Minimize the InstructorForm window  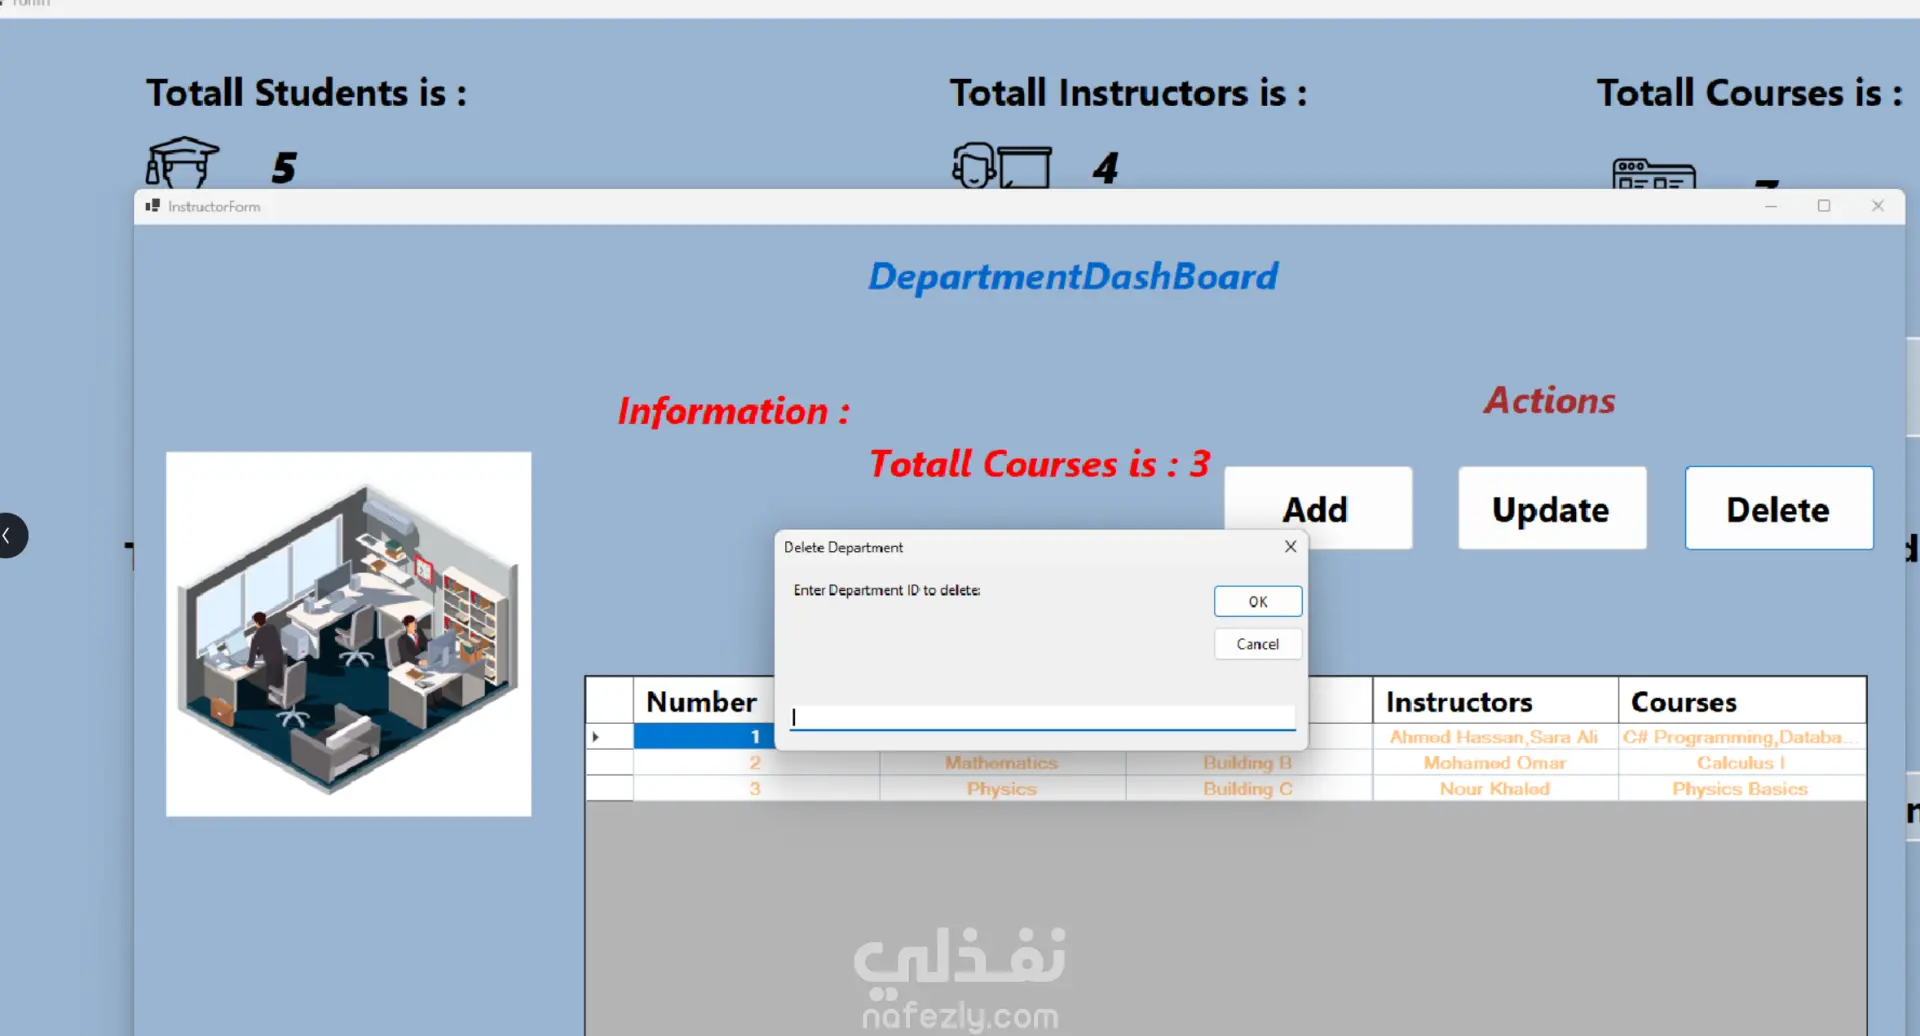pos(1771,206)
